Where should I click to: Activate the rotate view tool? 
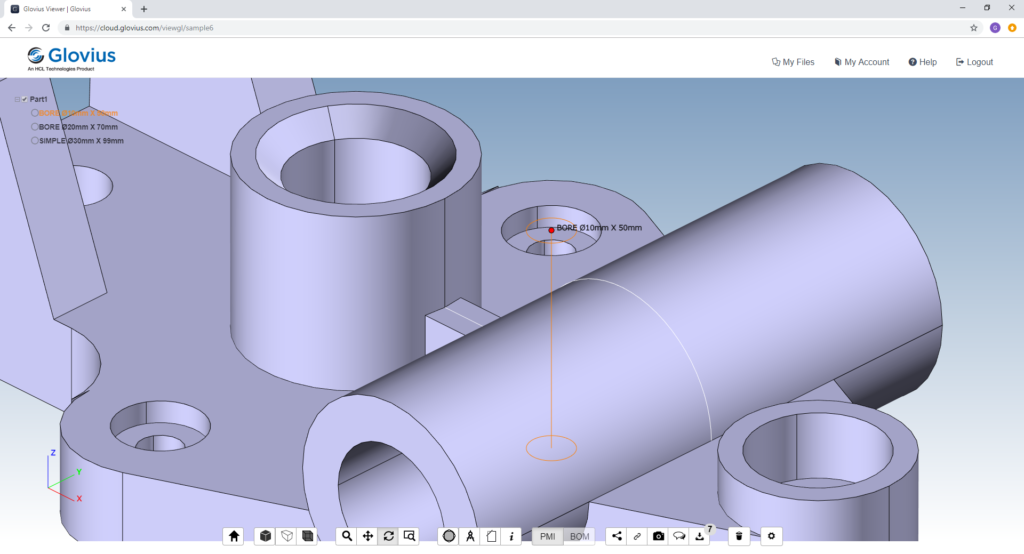(x=389, y=536)
